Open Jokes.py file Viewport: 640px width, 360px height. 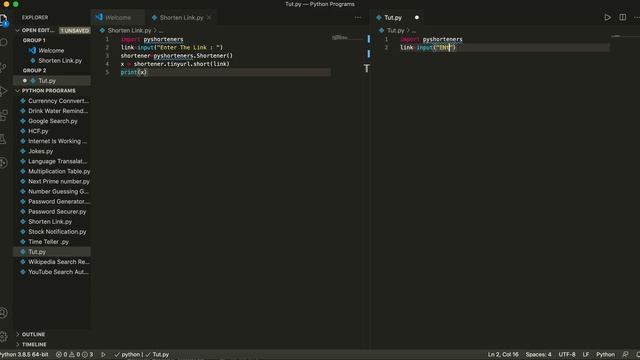[x=52, y=151]
